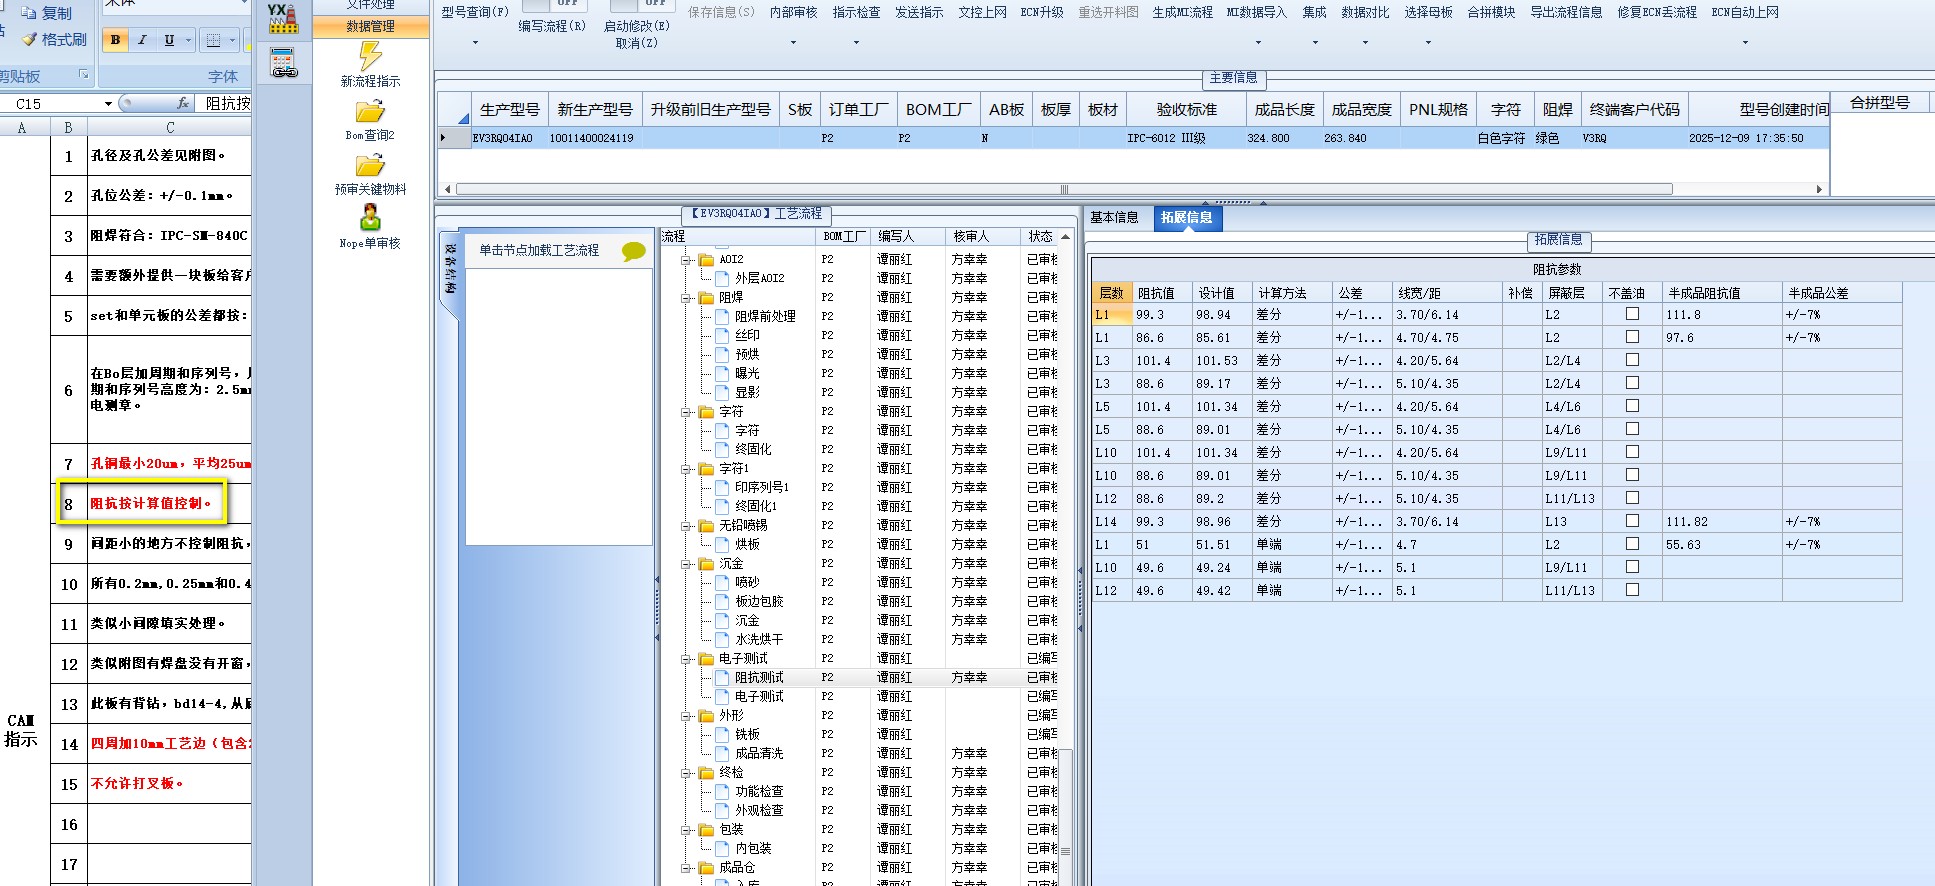Open the Excel name box dropdown
This screenshot has width=1935, height=886.
tap(108, 104)
